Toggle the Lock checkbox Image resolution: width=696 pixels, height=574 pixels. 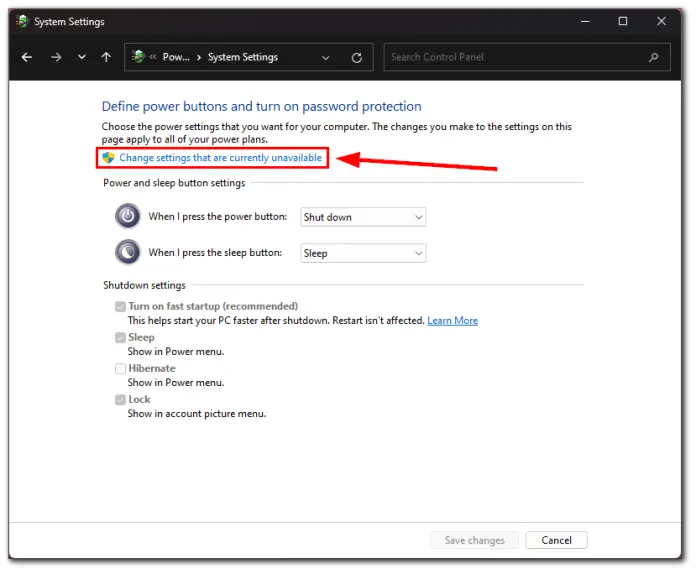[120, 400]
